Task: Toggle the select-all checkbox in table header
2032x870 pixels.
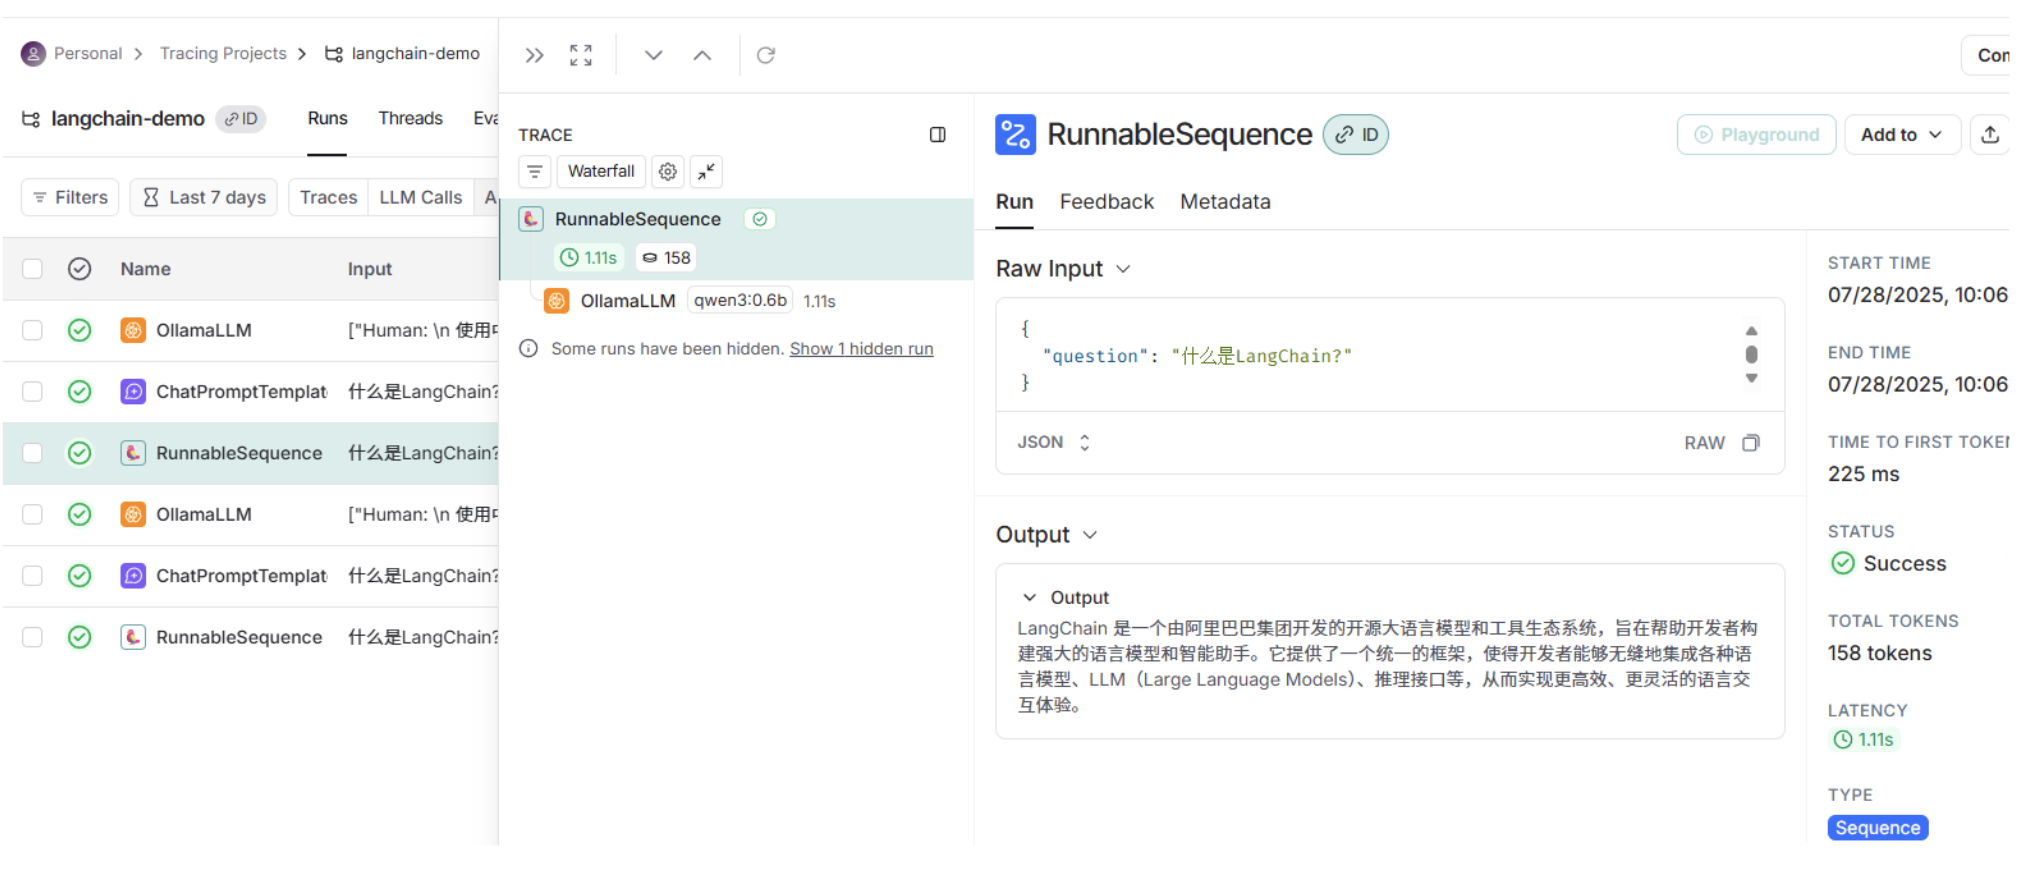Action: point(33,269)
